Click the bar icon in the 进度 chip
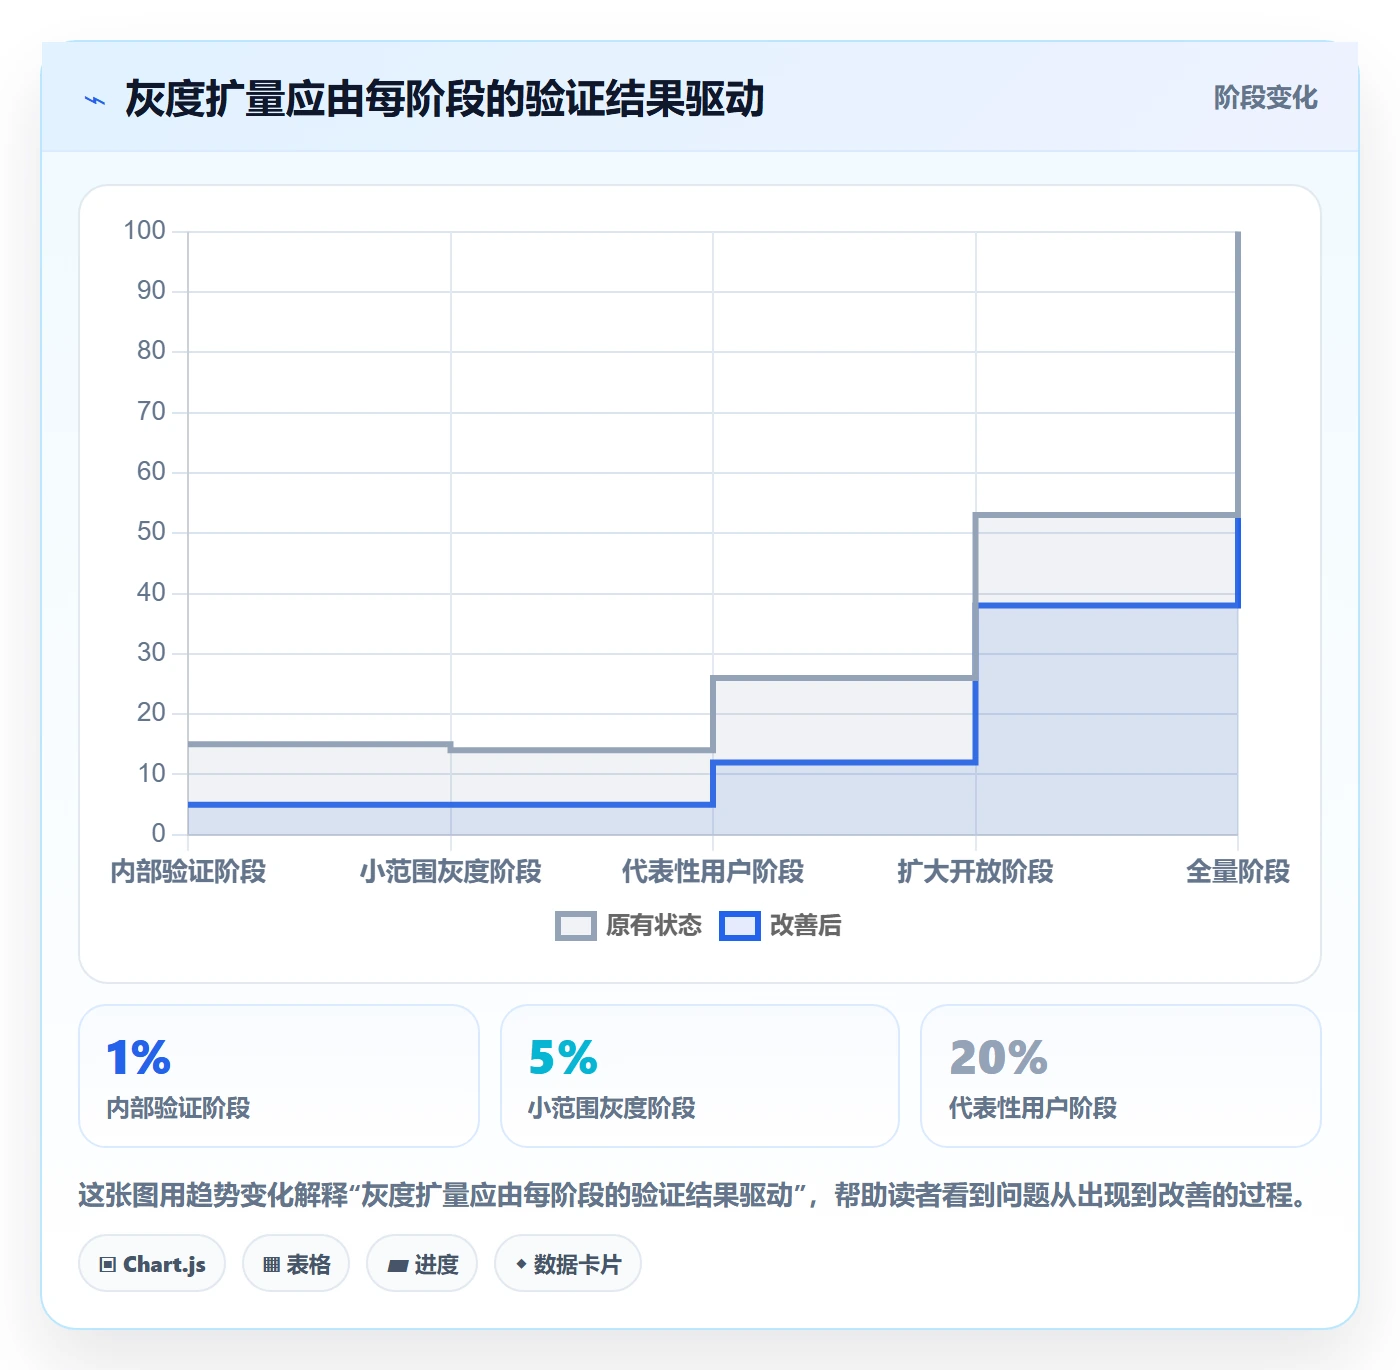The height and width of the screenshot is (1370, 1400). pyautogui.click(x=398, y=1266)
